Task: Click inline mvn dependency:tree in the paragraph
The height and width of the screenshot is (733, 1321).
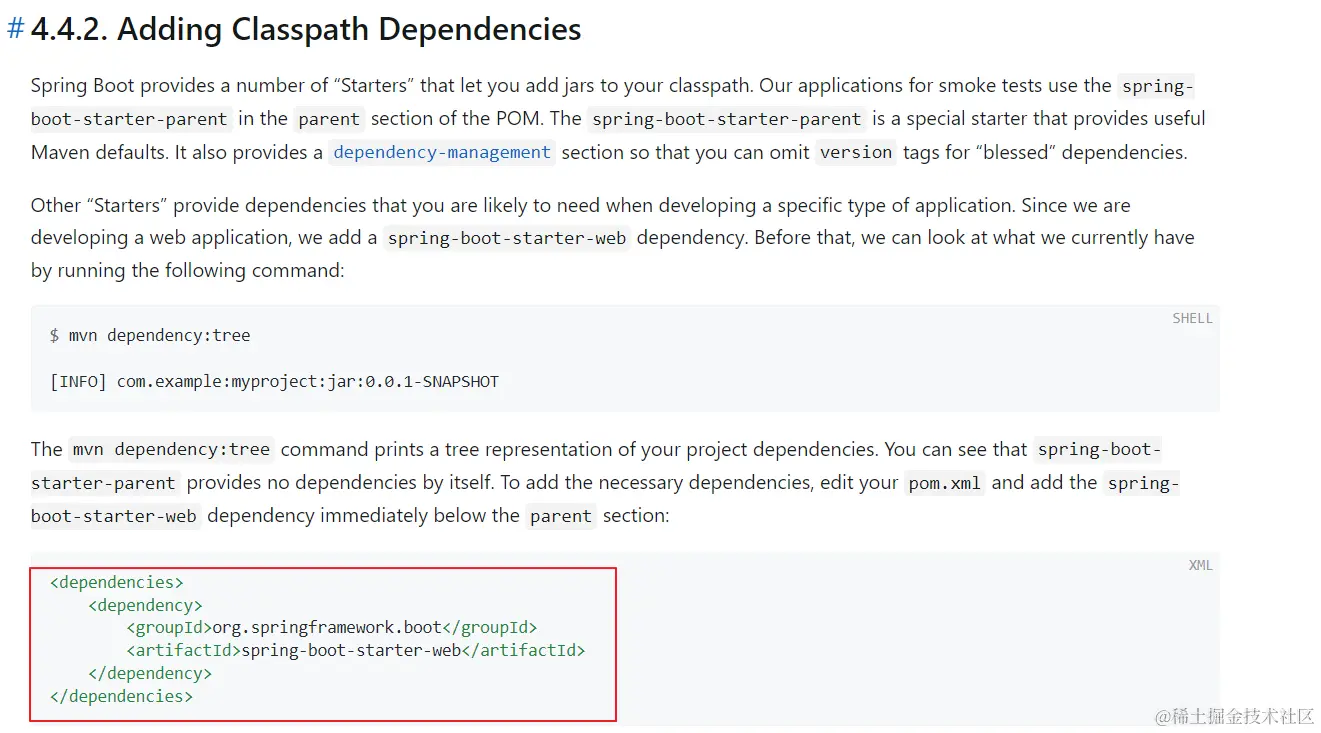Action: [x=173, y=450]
